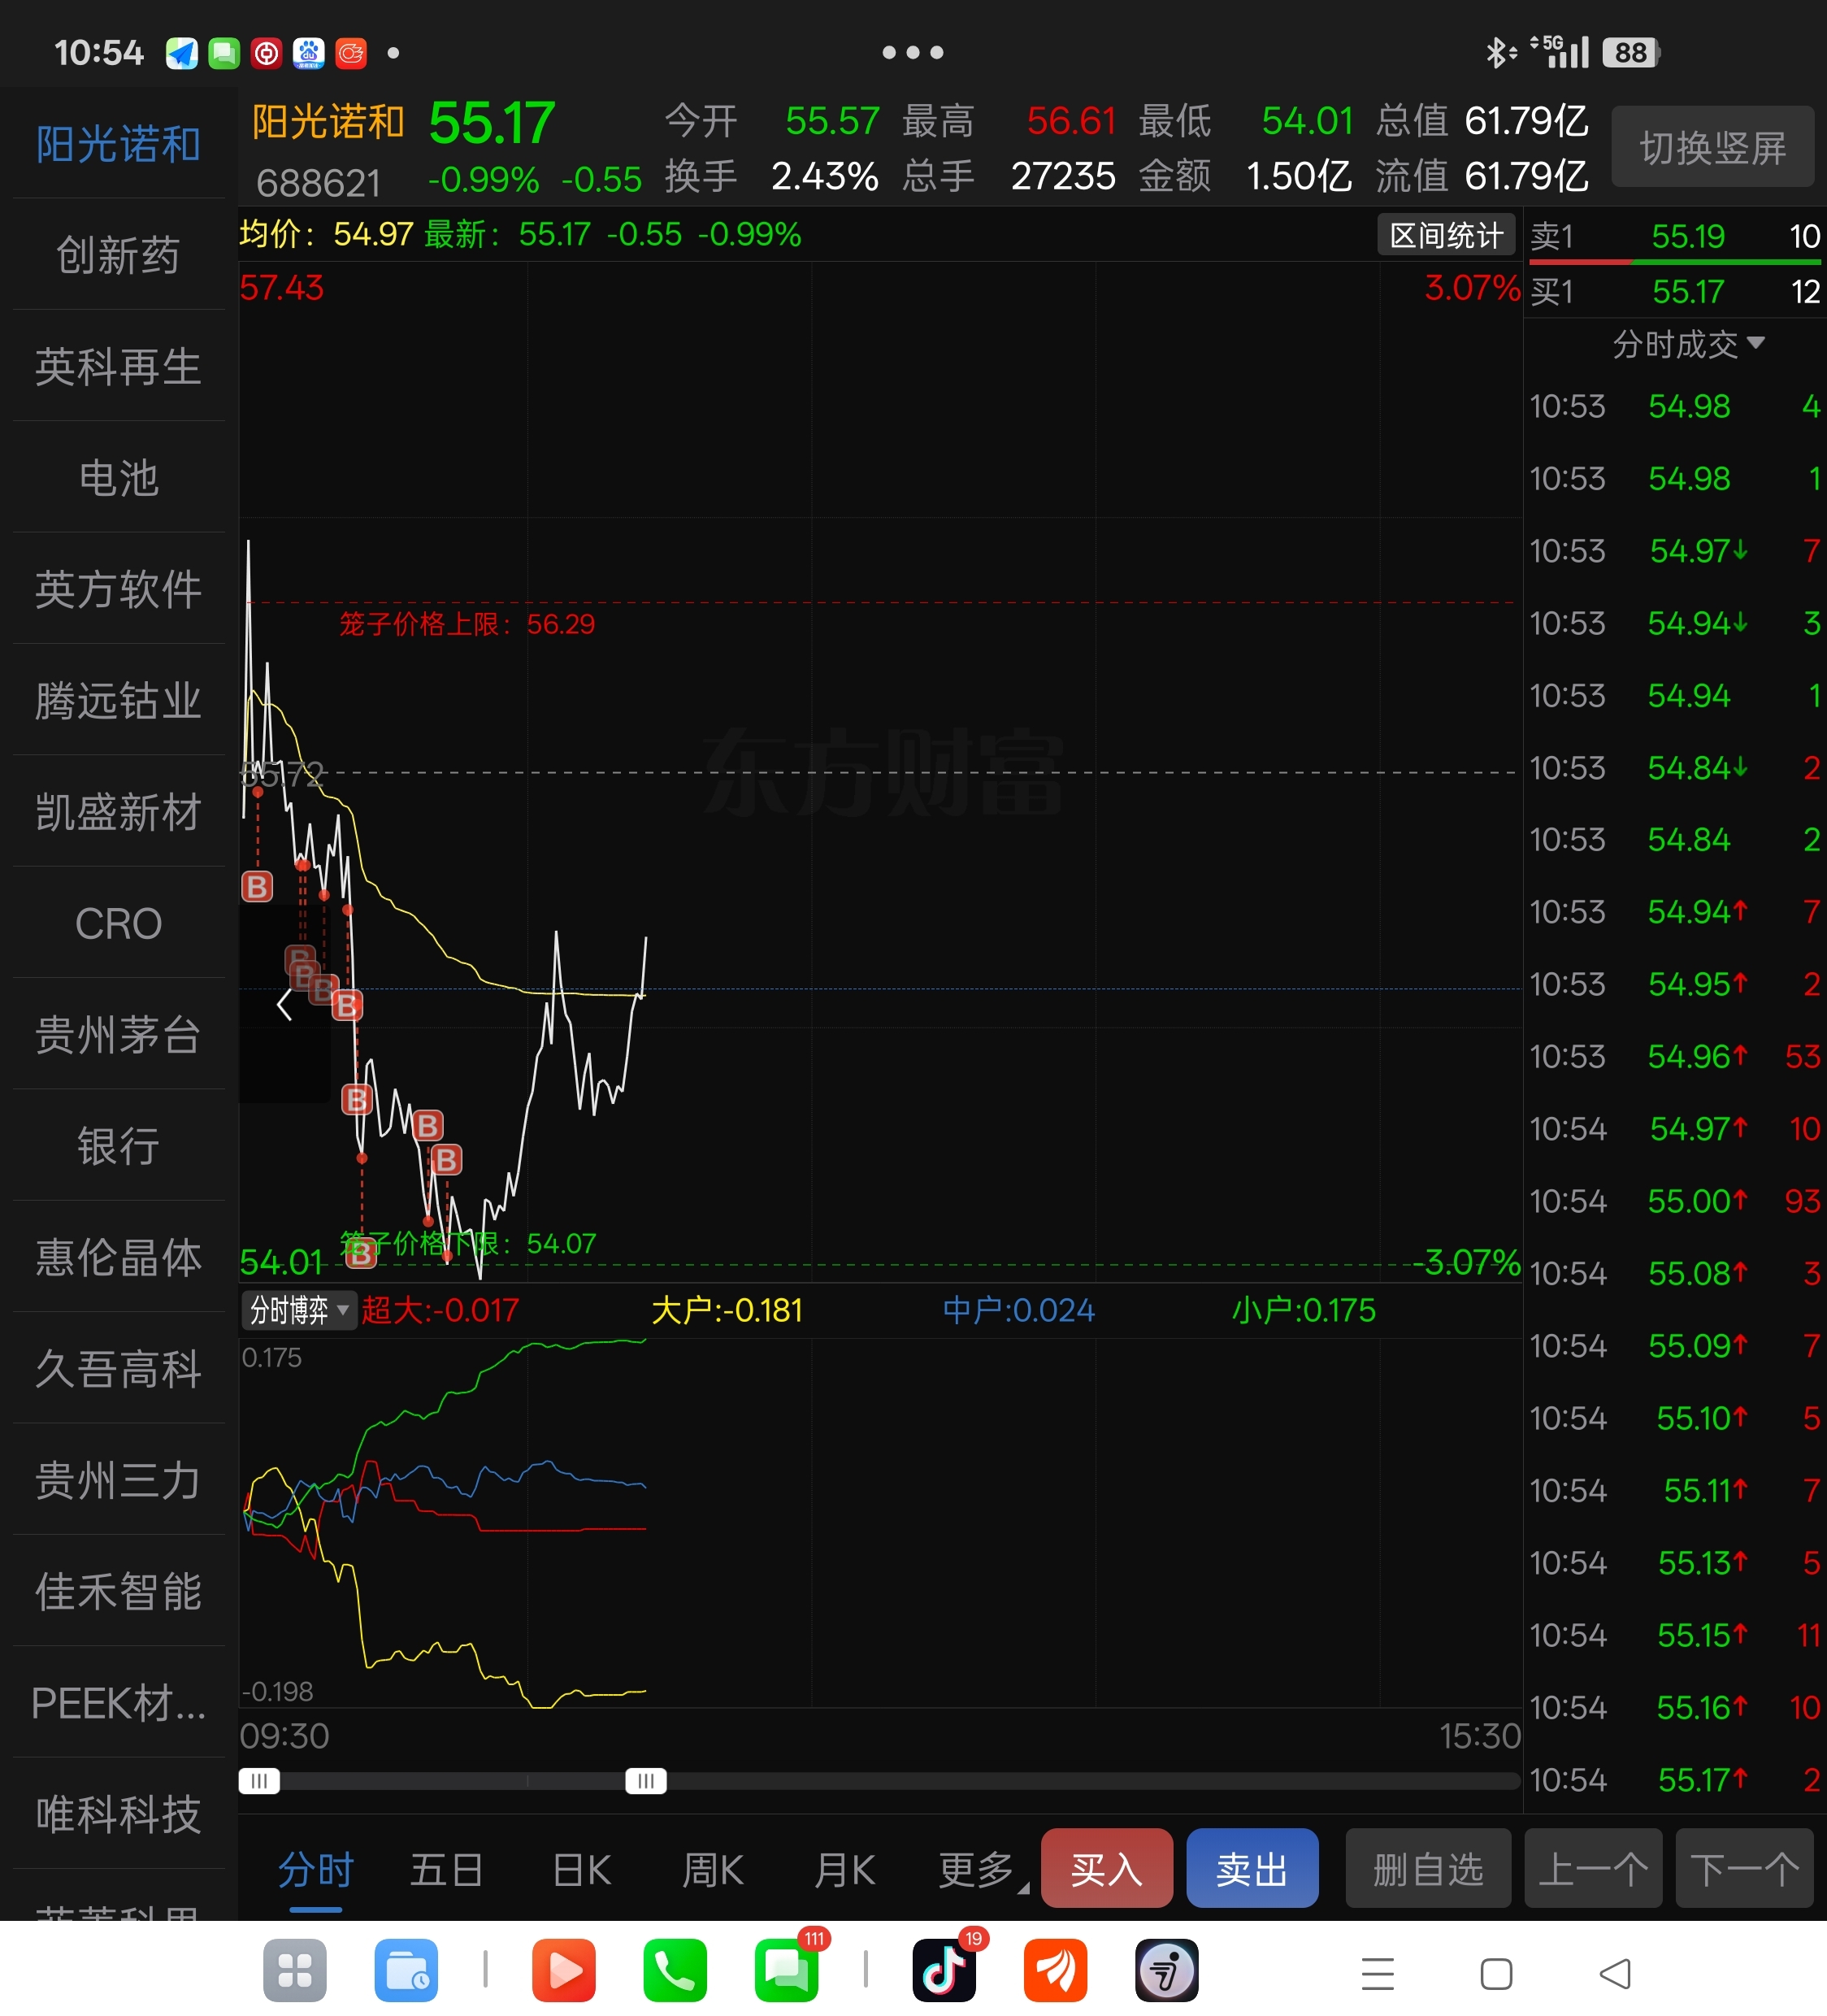
Task: Switch to the 日K tab
Action: (x=582, y=1869)
